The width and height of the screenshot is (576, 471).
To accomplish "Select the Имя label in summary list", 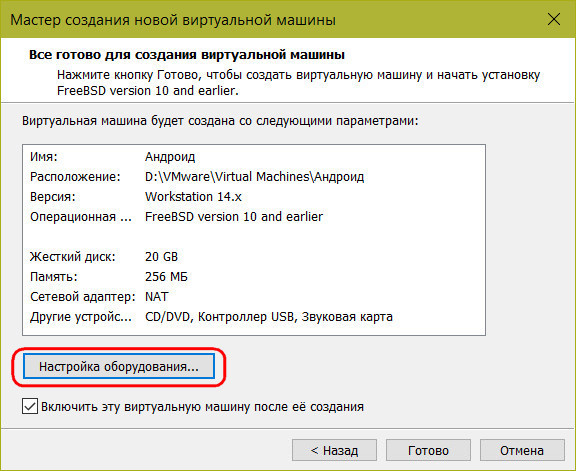I will point(44,157).
